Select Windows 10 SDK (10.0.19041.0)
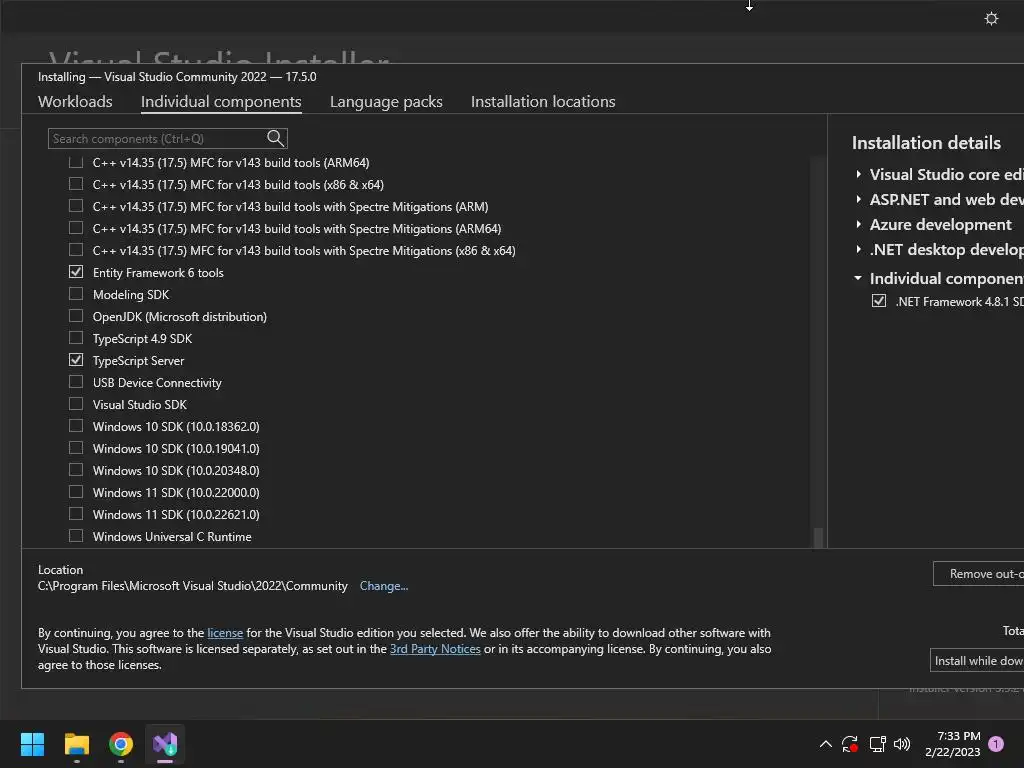 (x=76, y=449)
